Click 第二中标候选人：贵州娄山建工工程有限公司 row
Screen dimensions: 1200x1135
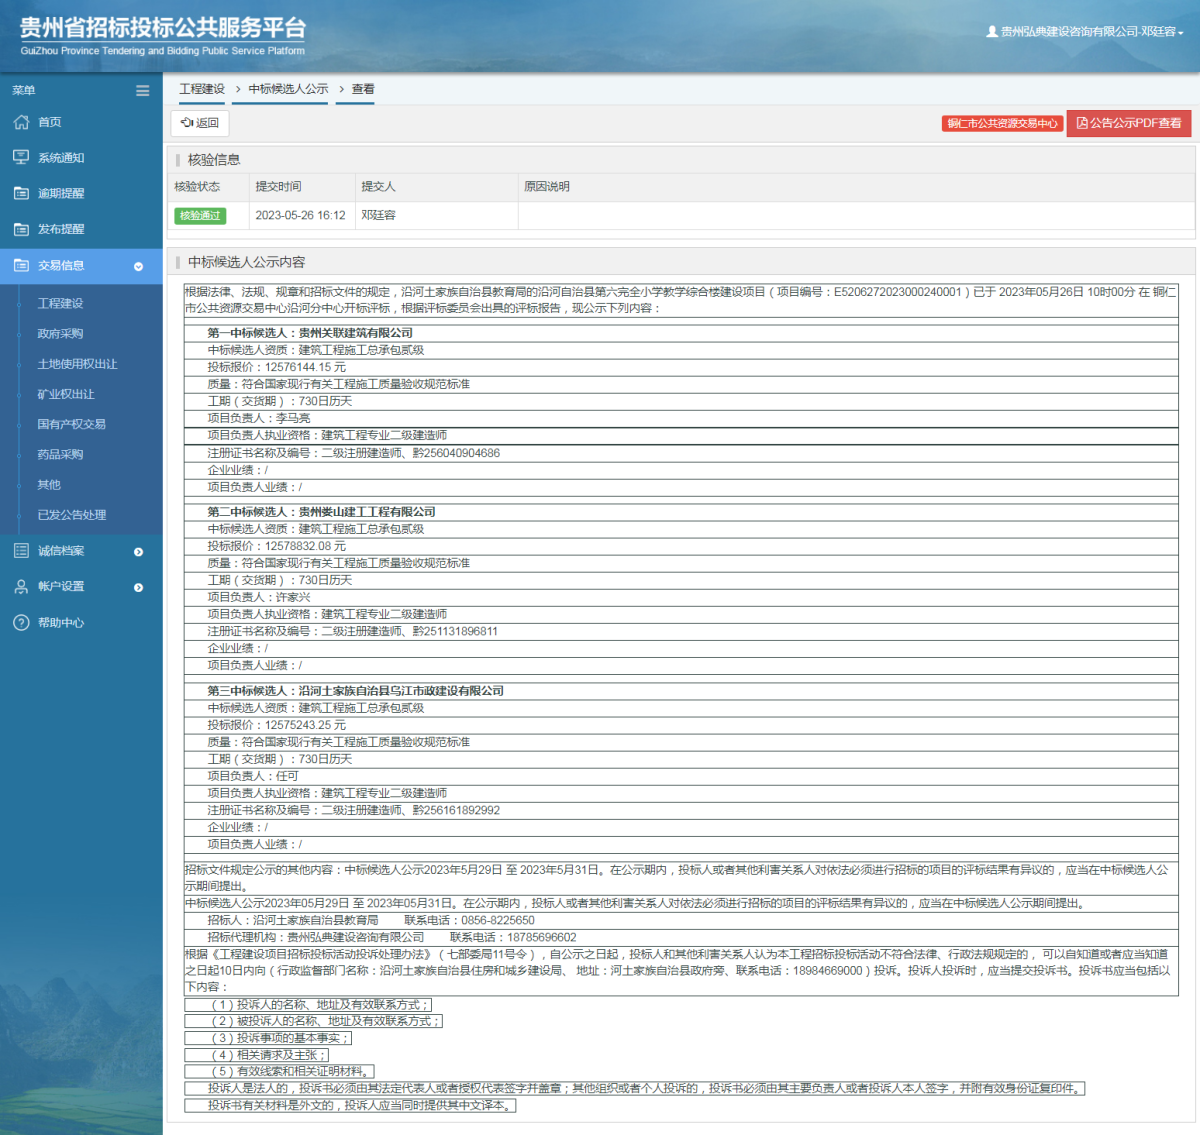coord(681,512)
